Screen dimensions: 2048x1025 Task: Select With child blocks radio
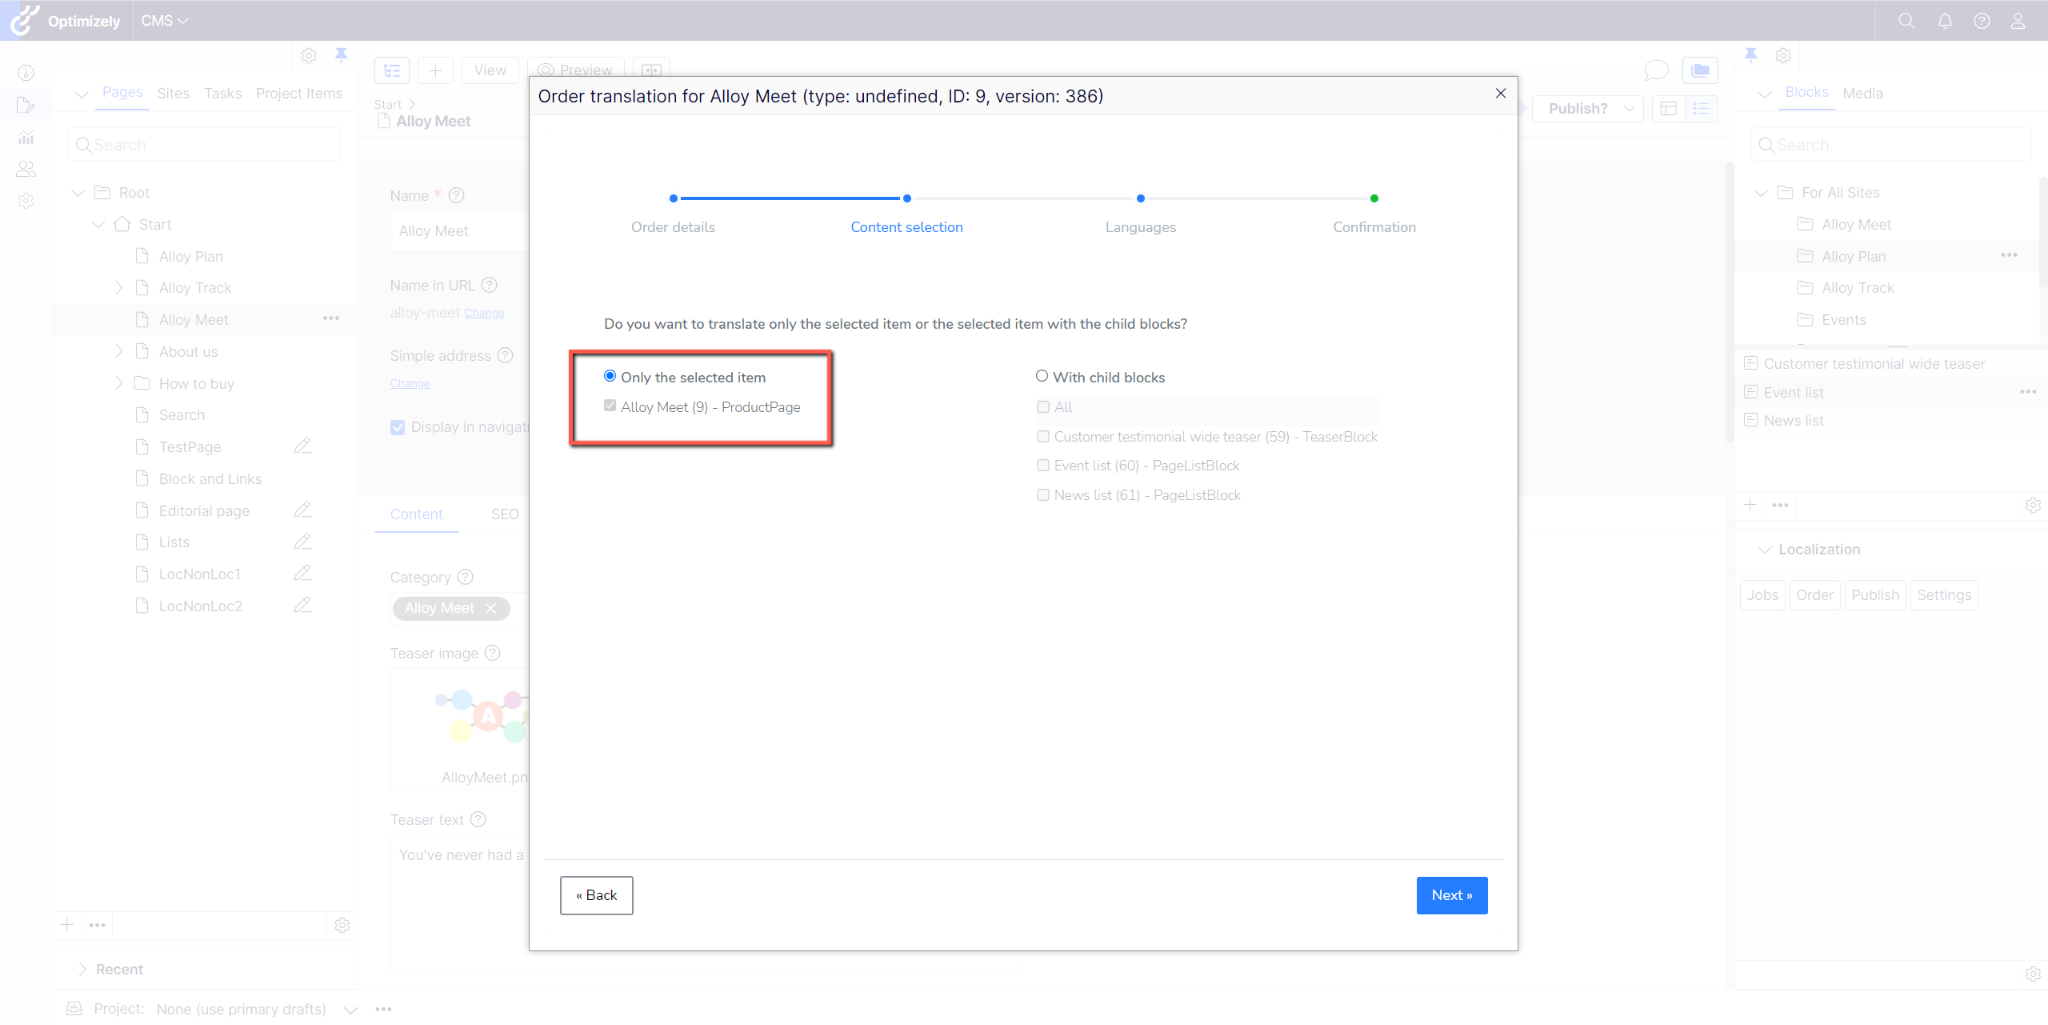pyautogui.click(x=1042, y=376)
